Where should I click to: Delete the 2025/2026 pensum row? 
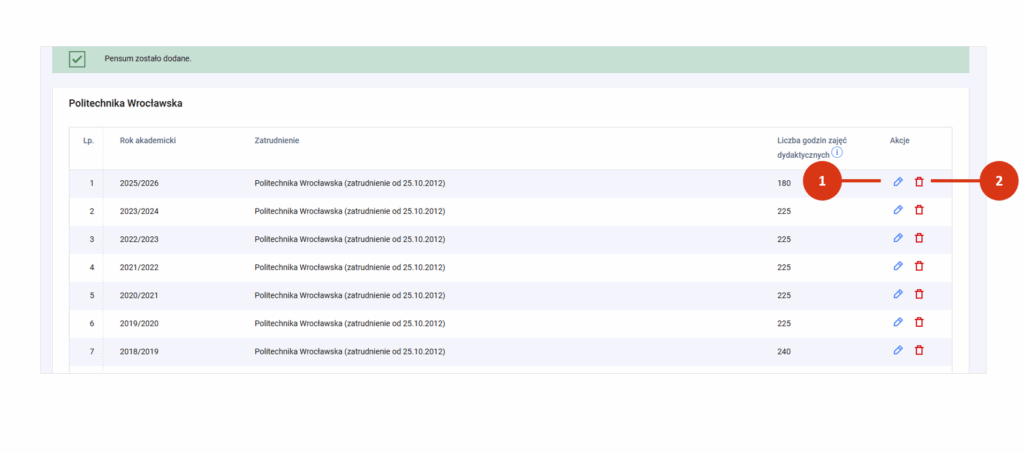tap(919, 182)
